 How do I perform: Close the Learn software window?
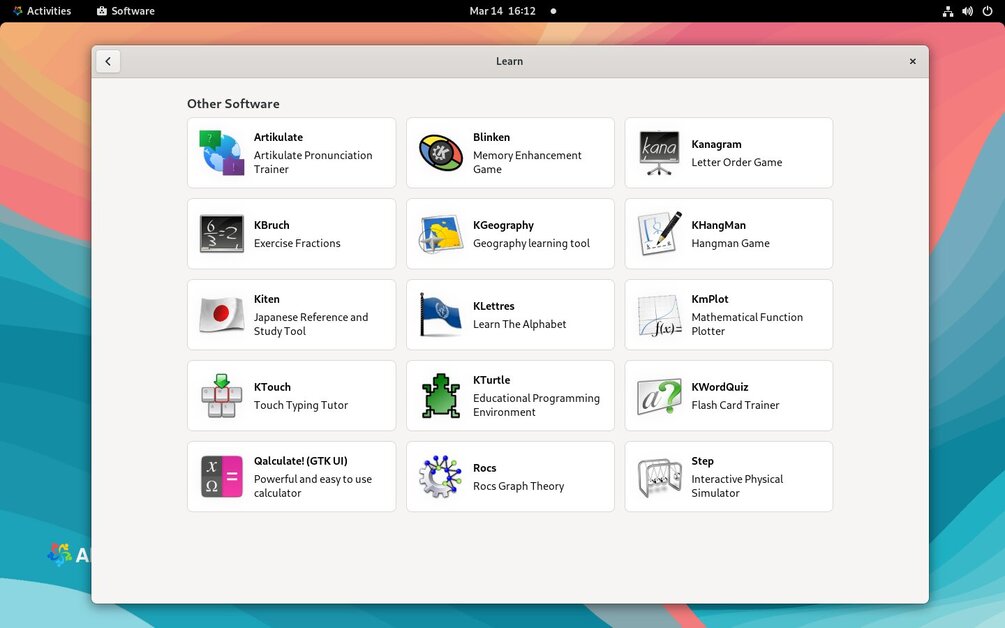pos(913,62)
